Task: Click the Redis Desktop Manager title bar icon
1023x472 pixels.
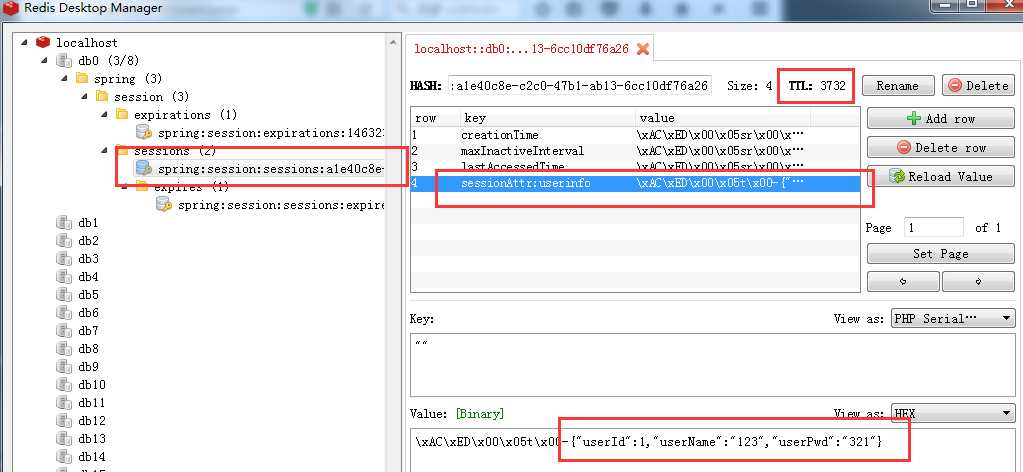Action: coord(11,8)
